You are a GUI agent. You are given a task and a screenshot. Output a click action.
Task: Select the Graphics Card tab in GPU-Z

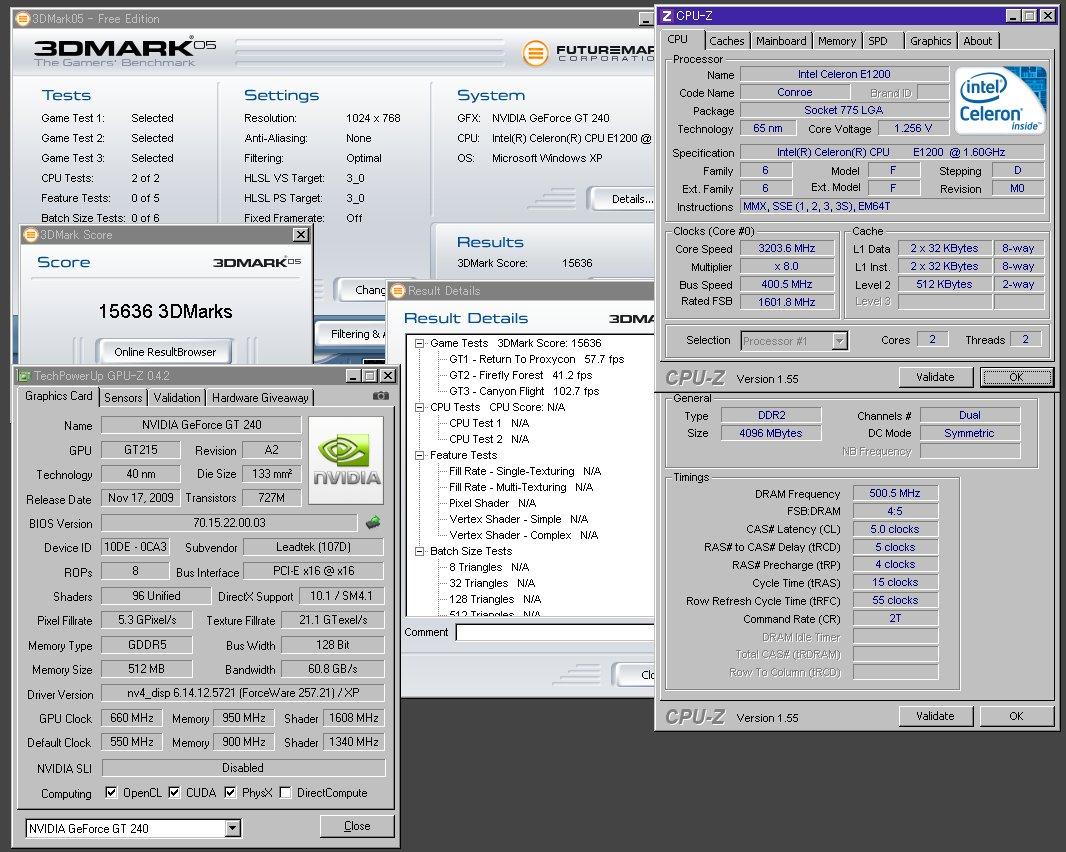(58, 396)
